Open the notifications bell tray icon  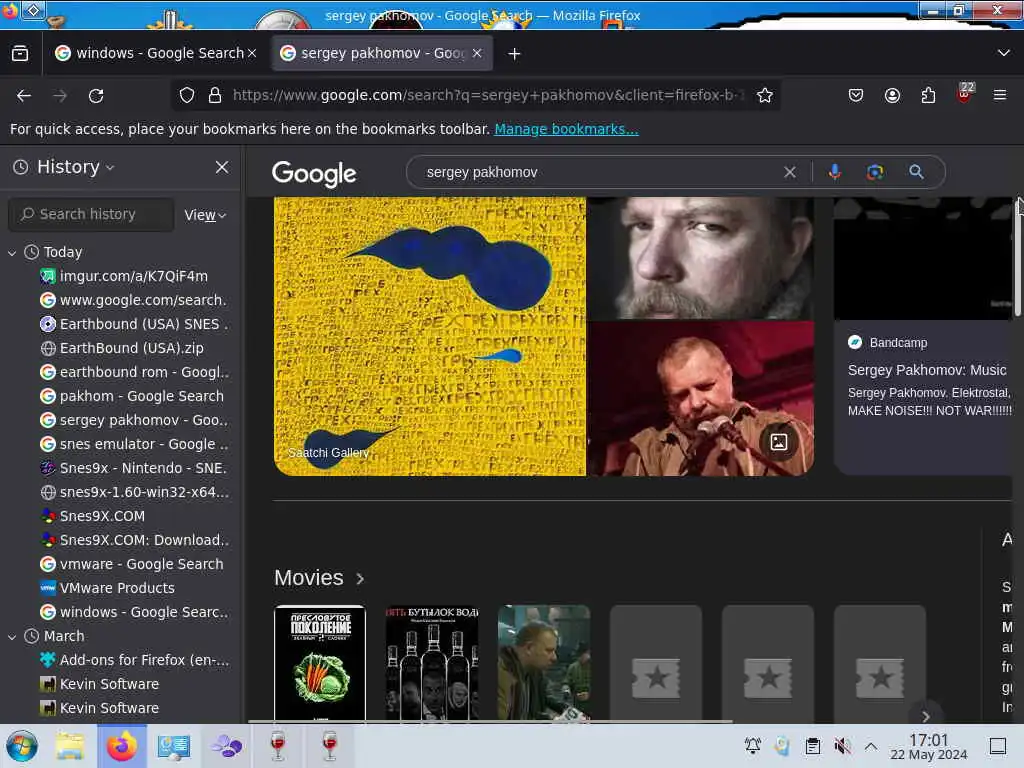click(752, 746)
